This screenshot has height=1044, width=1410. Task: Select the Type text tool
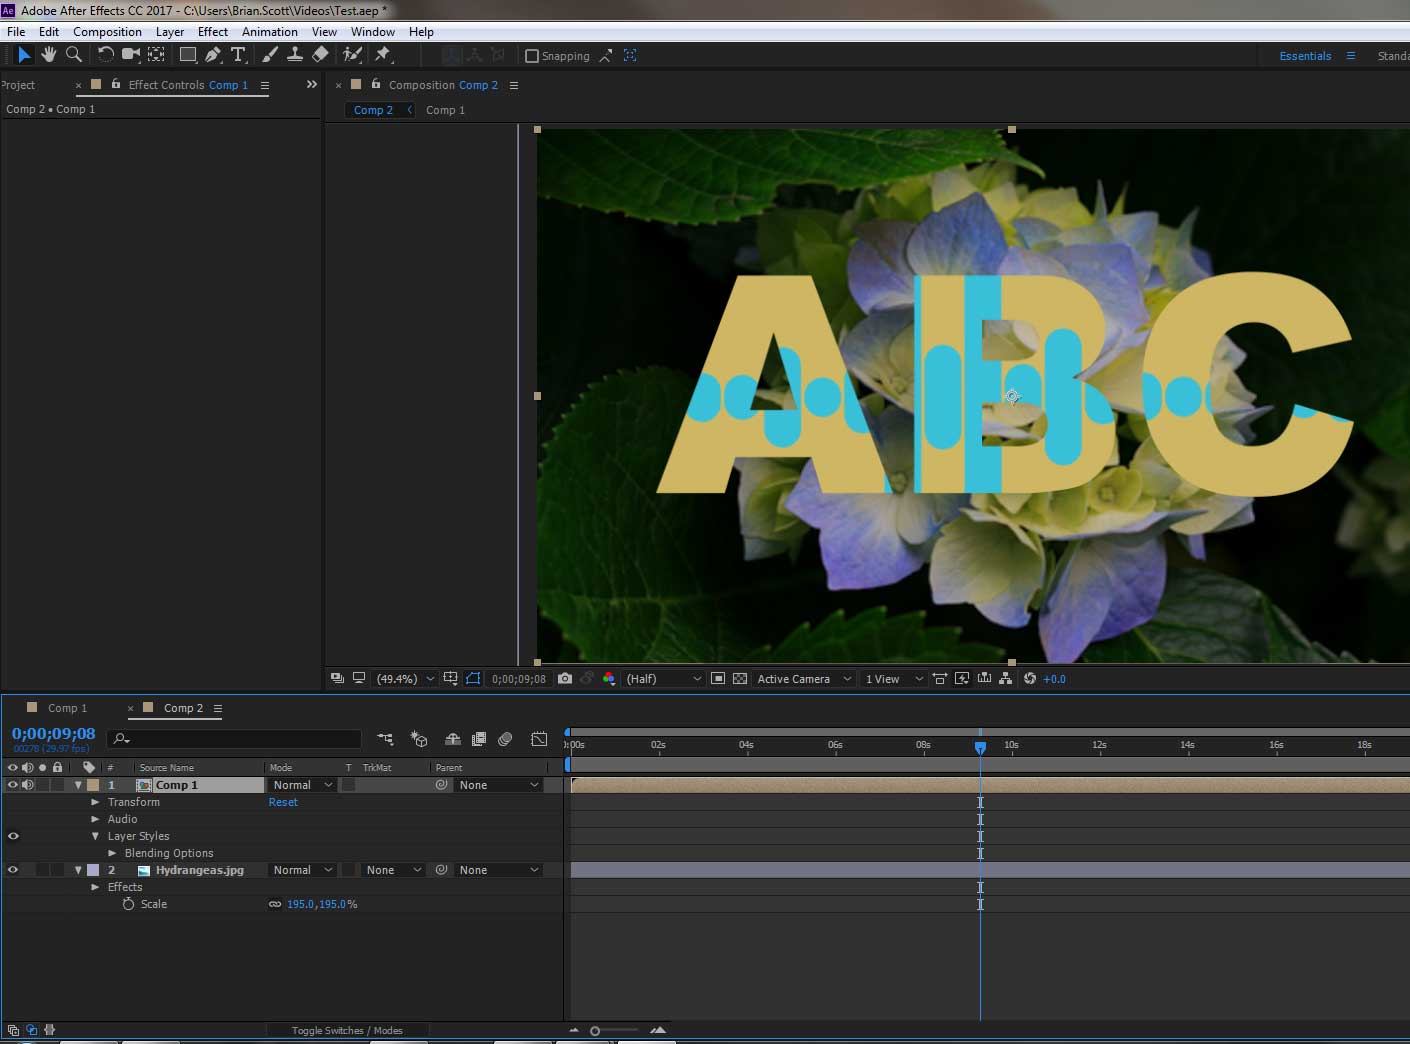238,55
